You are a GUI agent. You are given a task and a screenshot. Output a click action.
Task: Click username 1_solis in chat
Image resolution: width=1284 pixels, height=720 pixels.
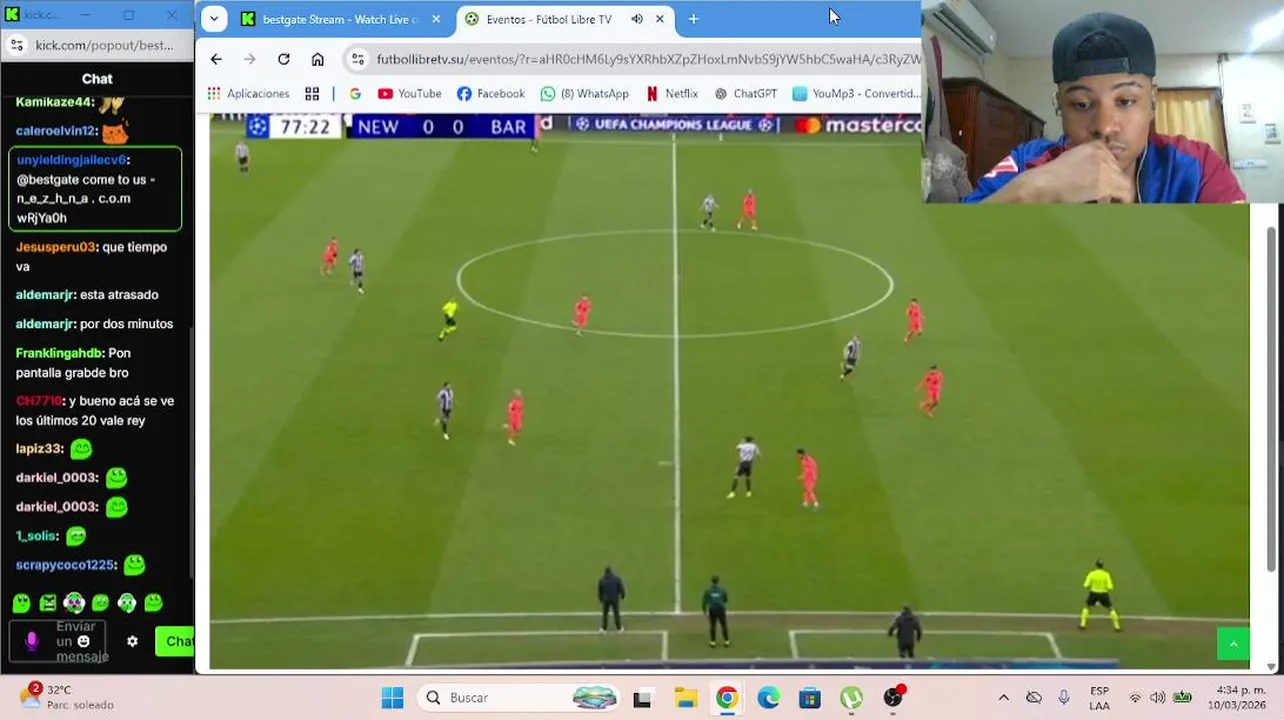(x=36, y=536)
